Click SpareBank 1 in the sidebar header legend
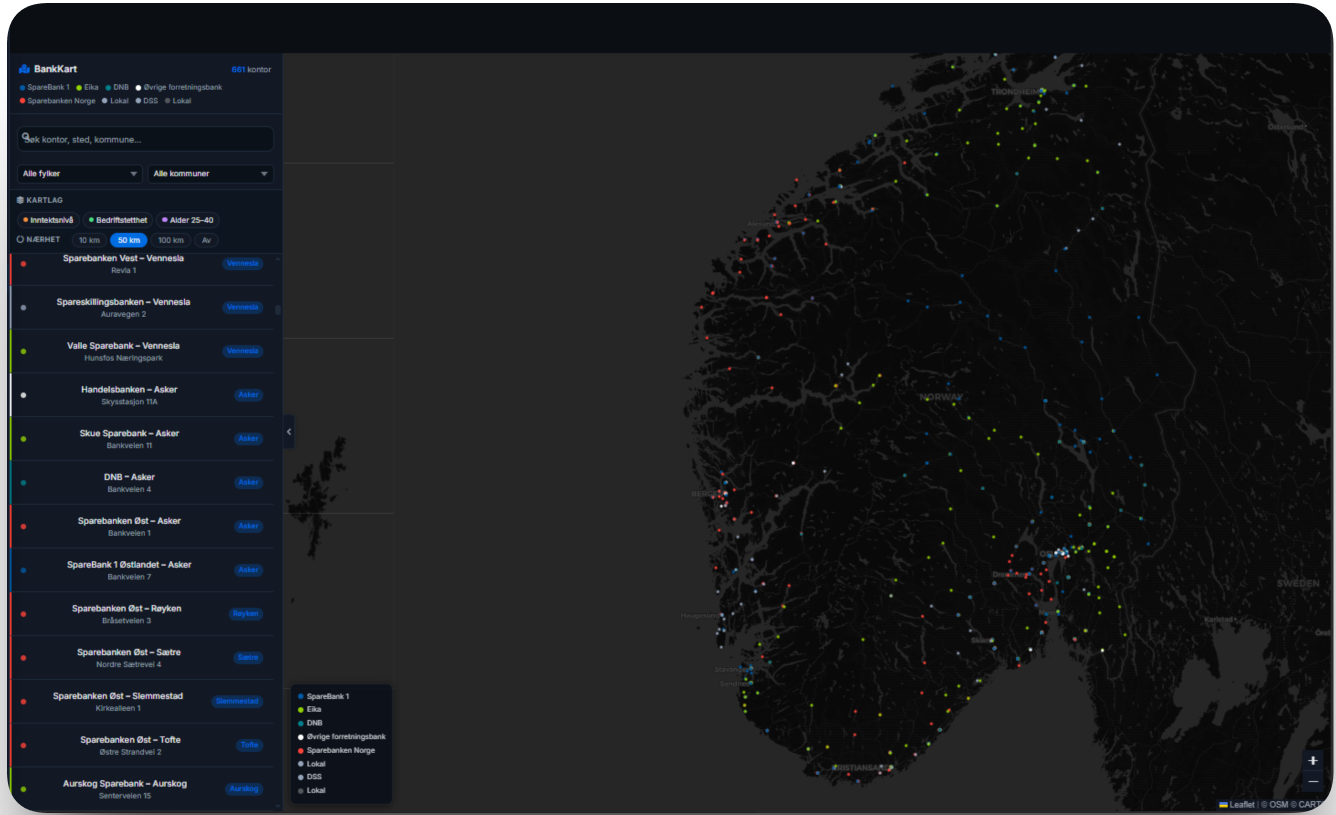The image size is (1336, 815). [x=48, y=87]
